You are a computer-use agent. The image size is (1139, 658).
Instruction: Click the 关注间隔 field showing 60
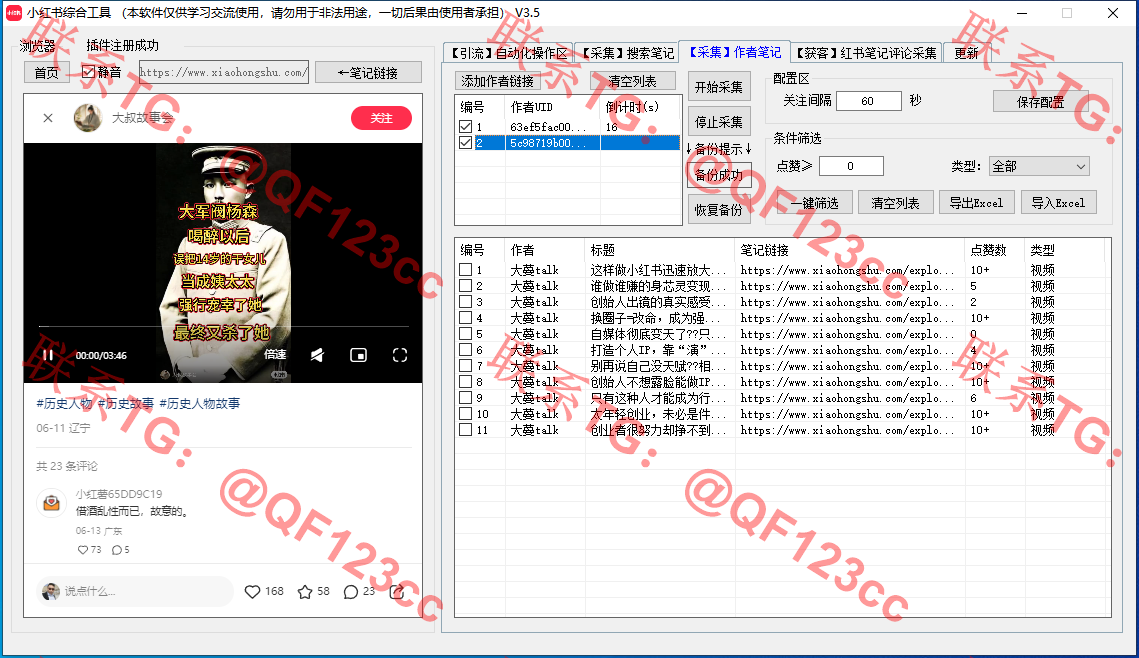click(x=868, y=101)
